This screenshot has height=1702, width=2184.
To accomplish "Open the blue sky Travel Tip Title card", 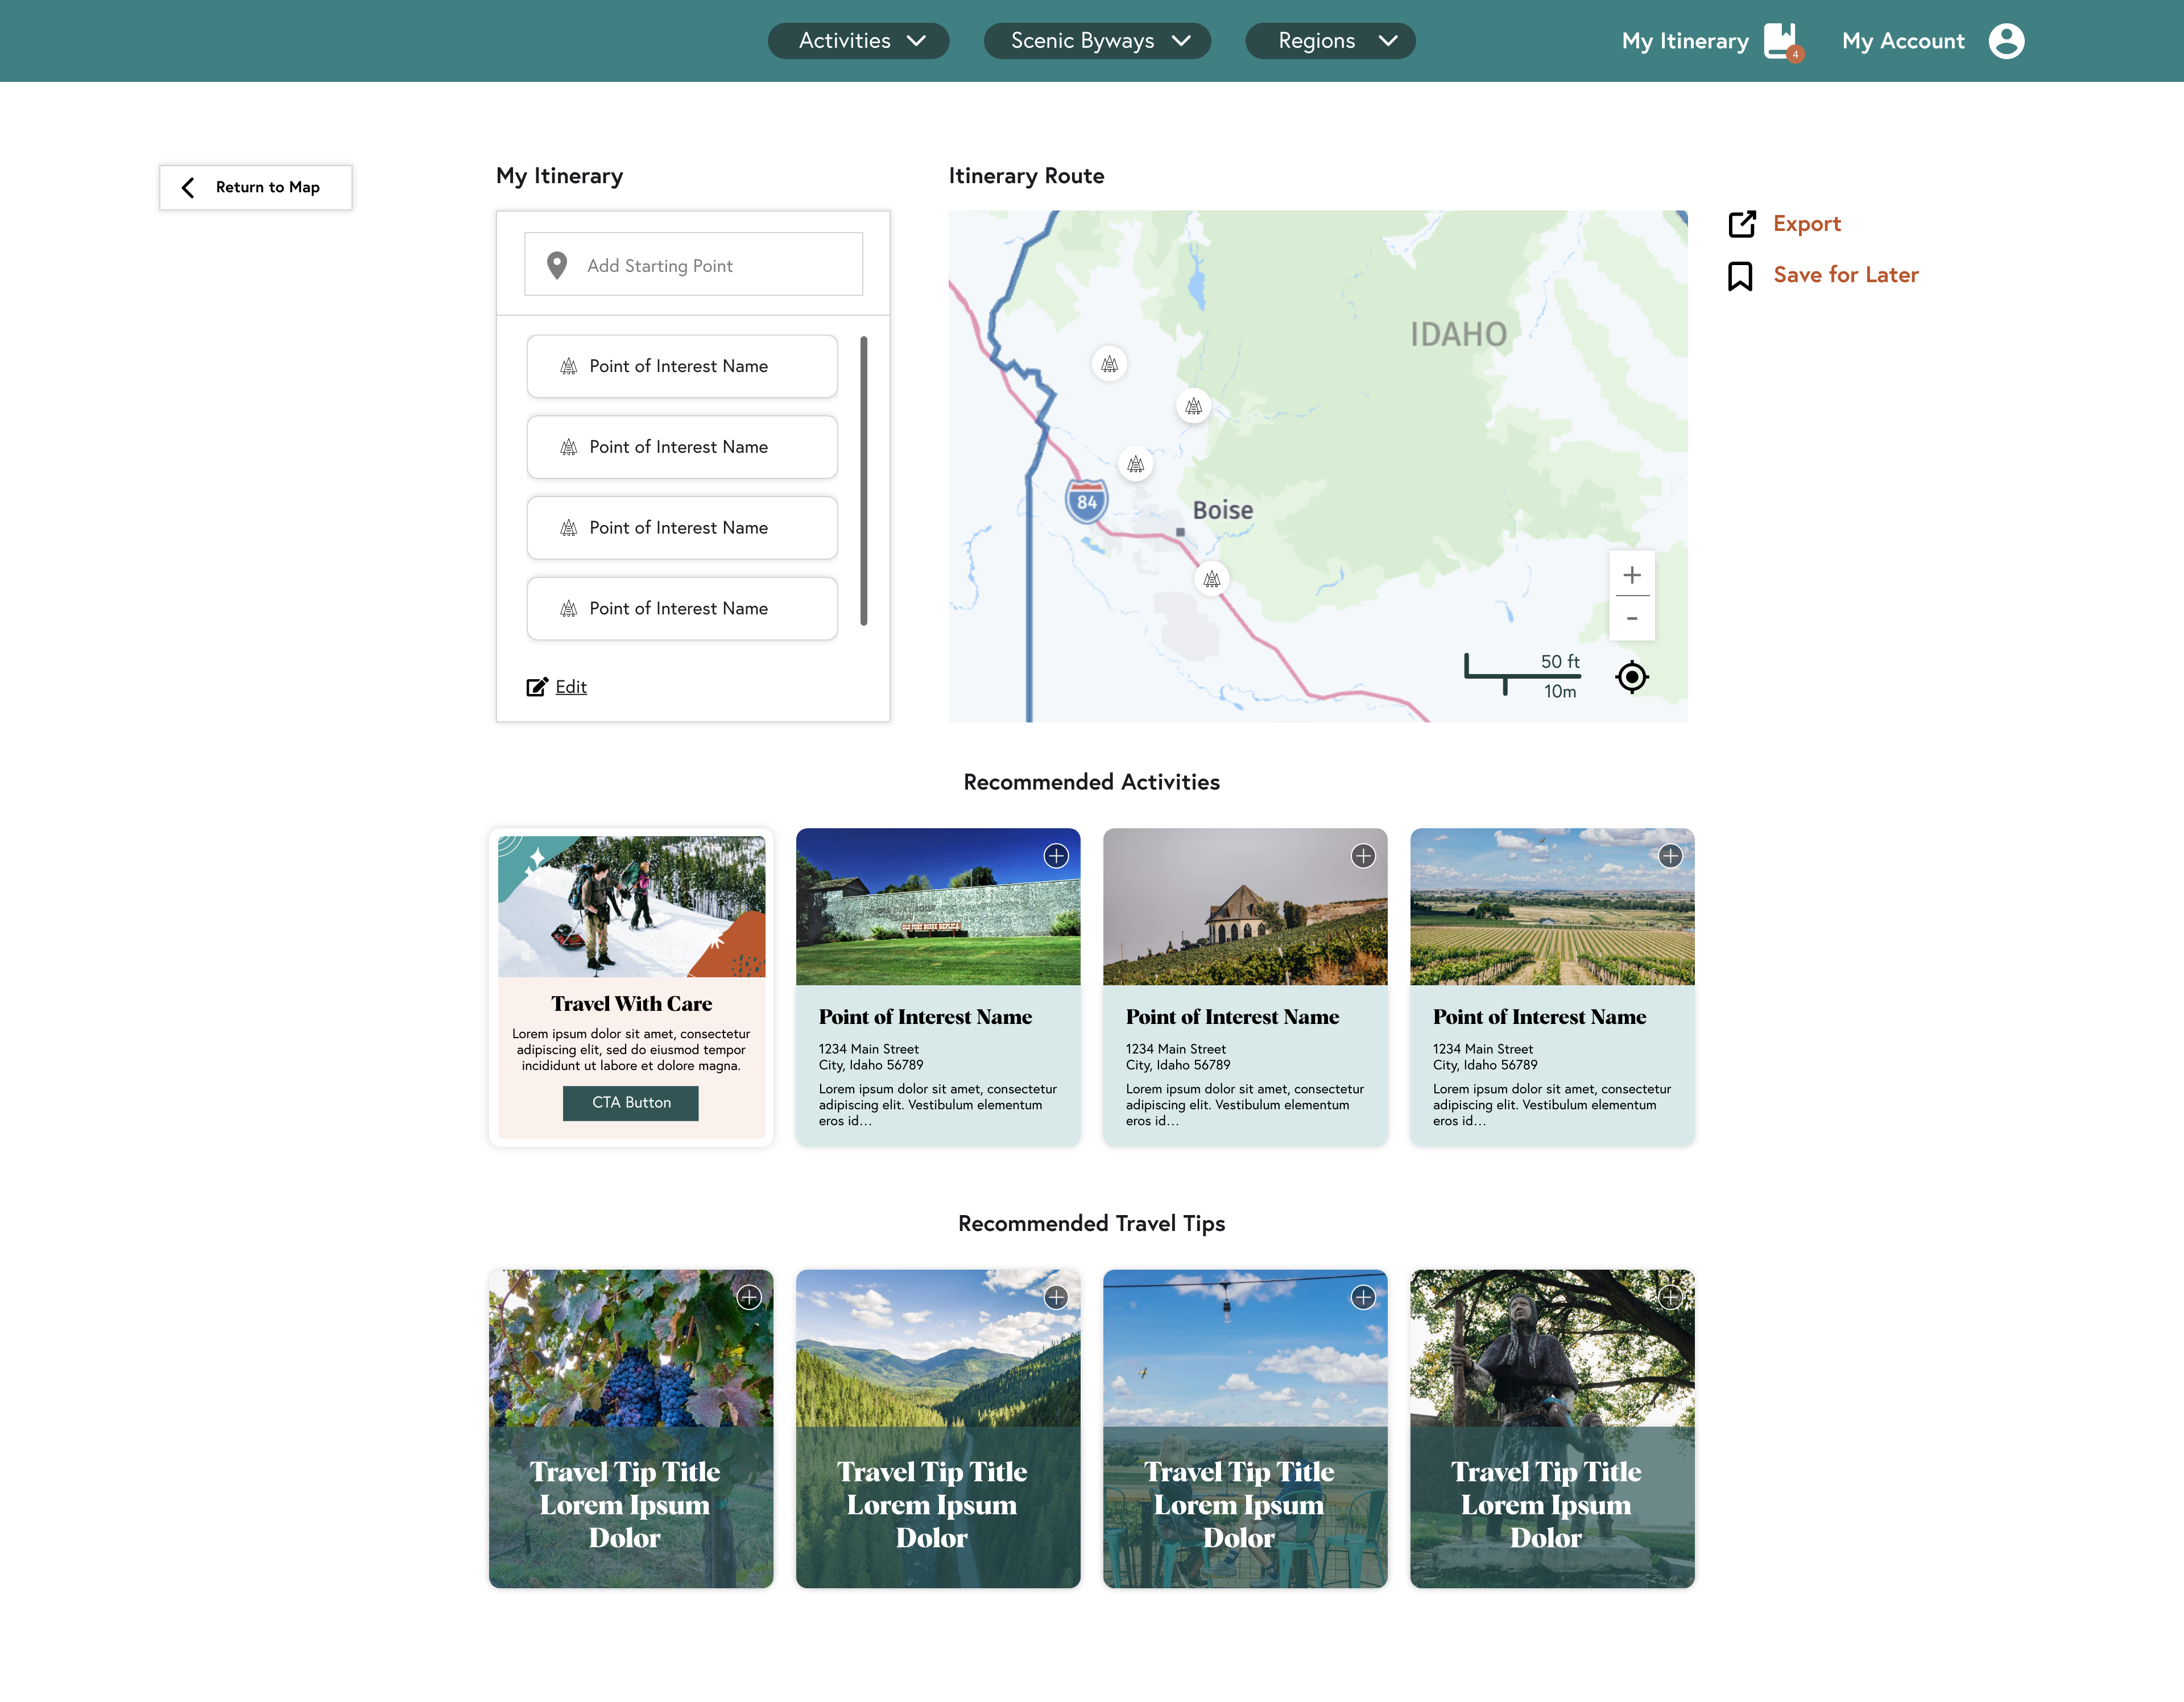I will point(1245,1429).
